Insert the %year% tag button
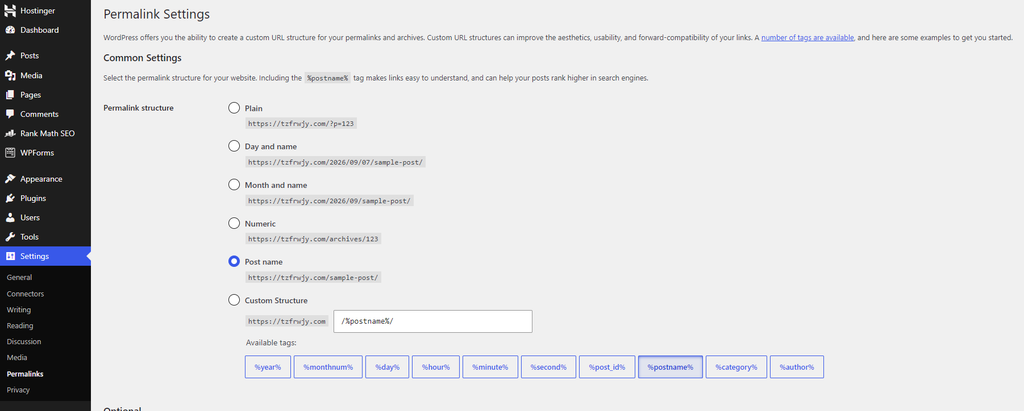 tap(268, 367)
